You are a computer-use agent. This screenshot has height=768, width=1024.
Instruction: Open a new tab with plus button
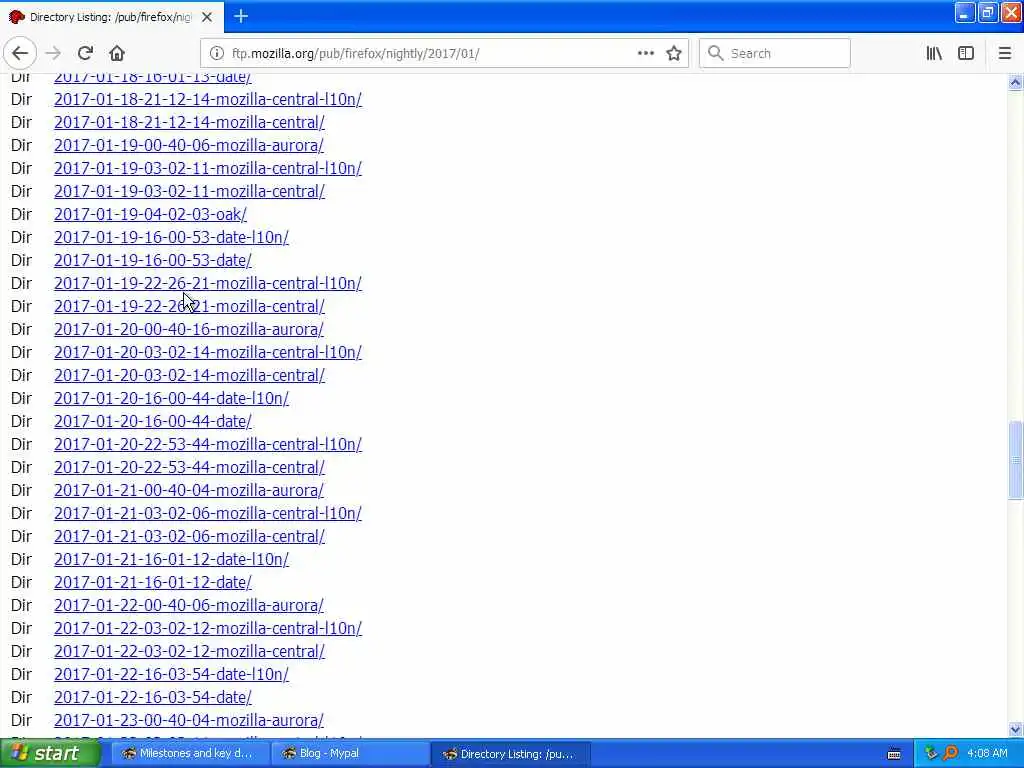pos(241,16)
